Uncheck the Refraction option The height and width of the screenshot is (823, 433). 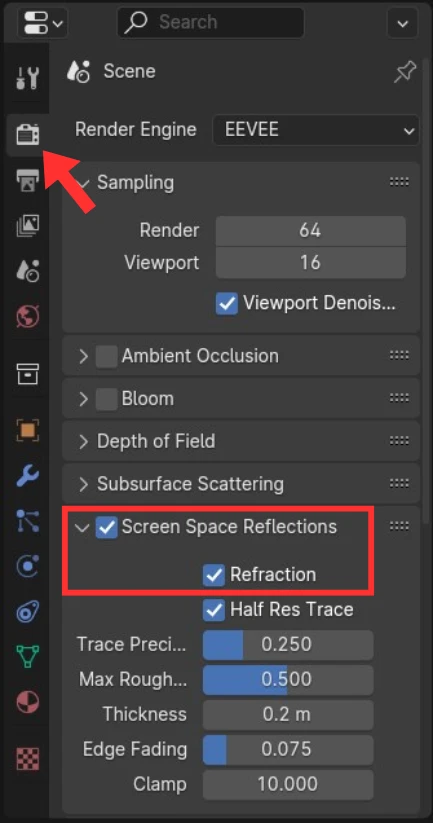click(214, 575)
